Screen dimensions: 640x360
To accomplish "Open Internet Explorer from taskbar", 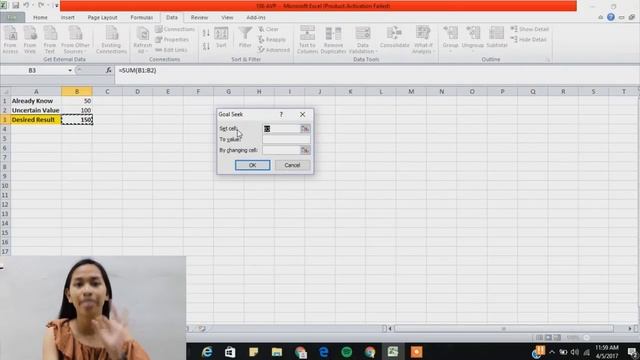I will point(207,352).
